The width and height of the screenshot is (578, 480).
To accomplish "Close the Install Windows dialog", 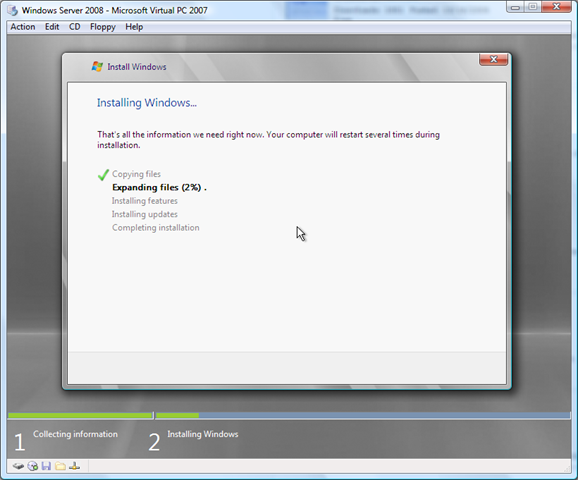I will (x=494, y=59).
